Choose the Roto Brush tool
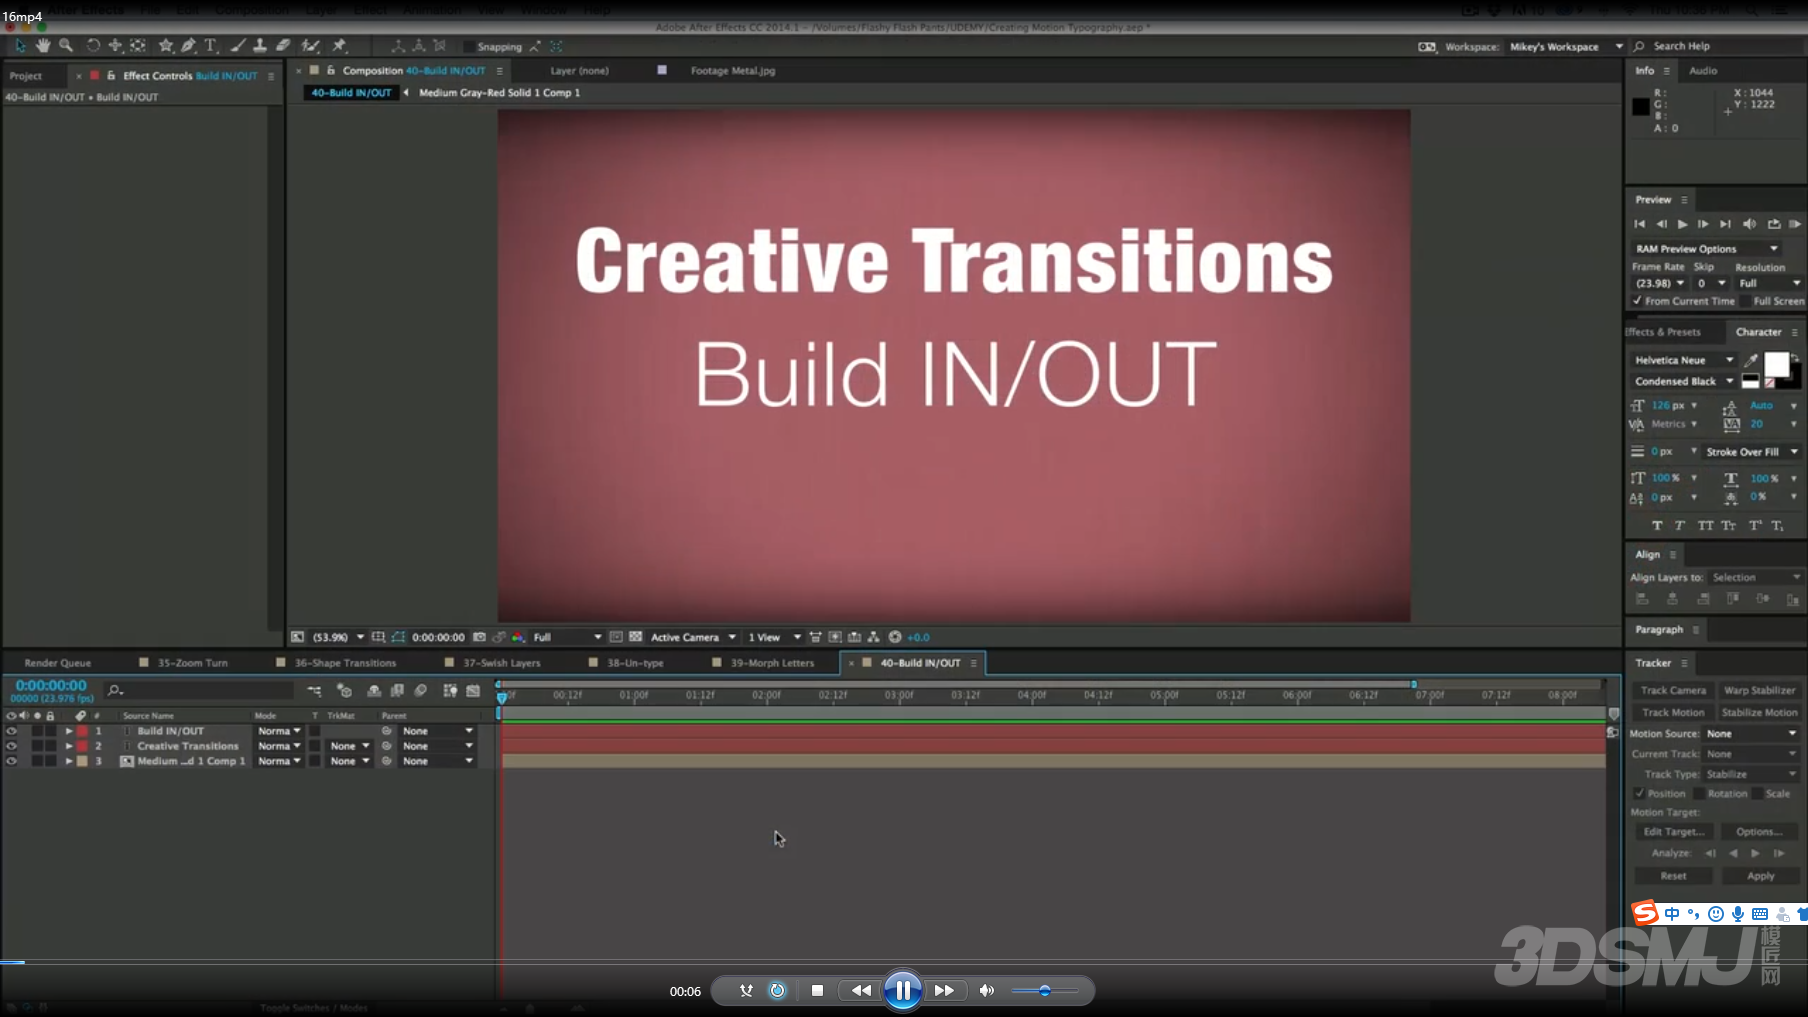This screenshot has width=1808, height=1017. 311,46
